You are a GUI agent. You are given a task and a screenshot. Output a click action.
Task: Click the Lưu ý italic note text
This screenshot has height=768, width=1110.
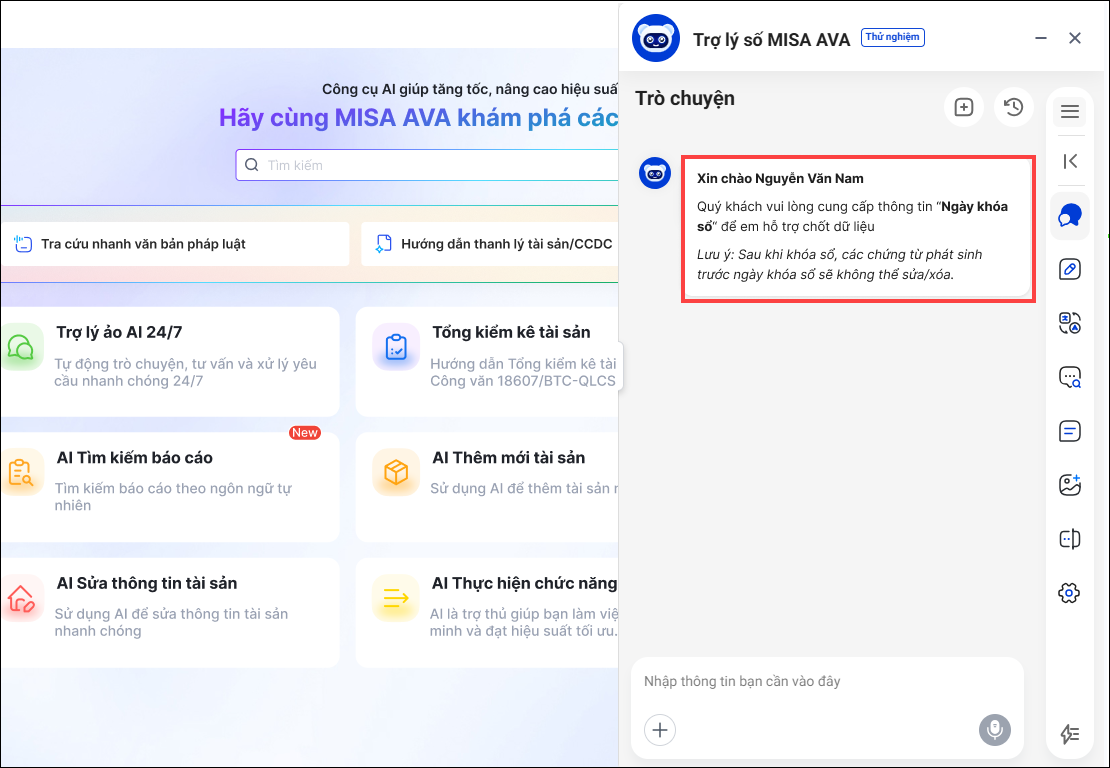click(840, 265)
